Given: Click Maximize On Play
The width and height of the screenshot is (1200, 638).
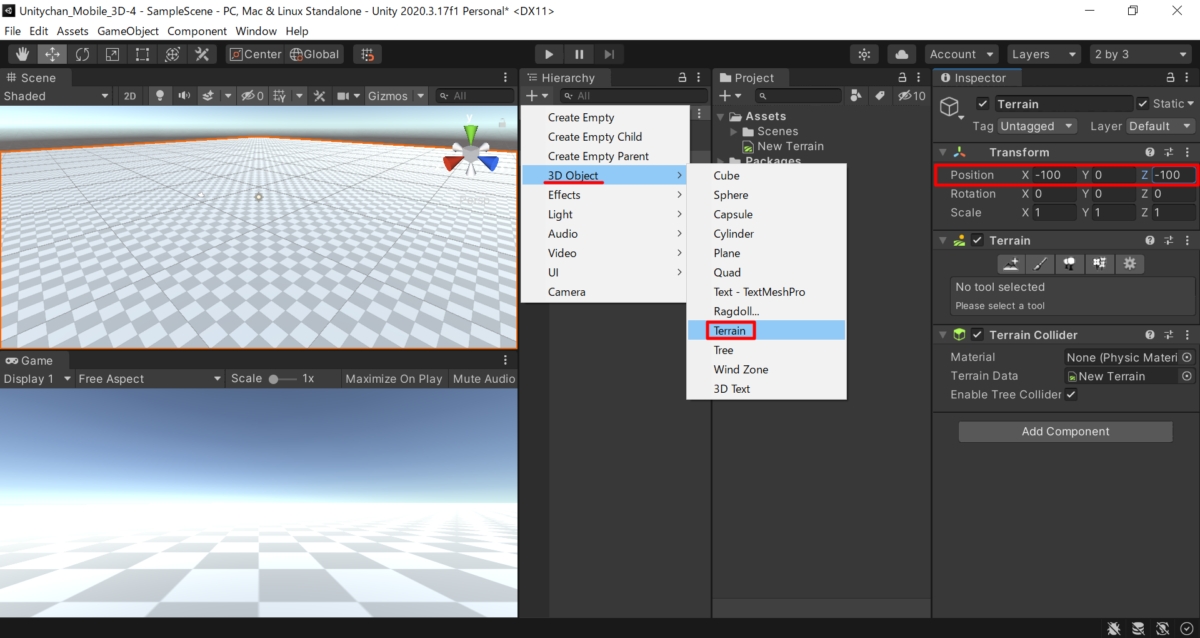Looking at the screenshot, I should click(394, 379).
